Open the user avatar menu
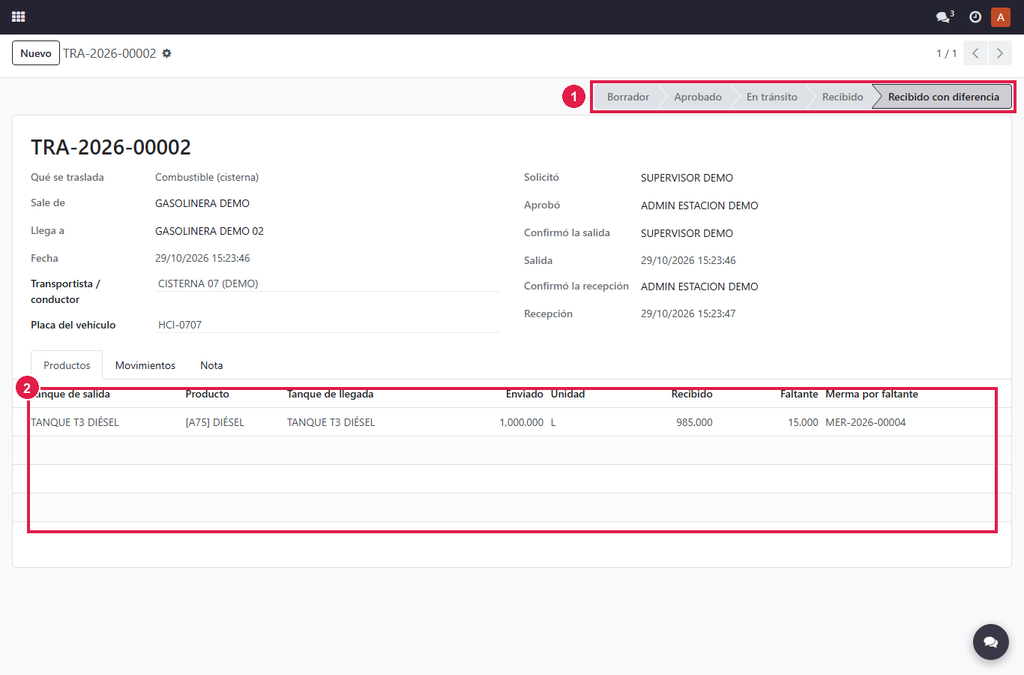1024x675 pixels. click(x=1000, y=17)
